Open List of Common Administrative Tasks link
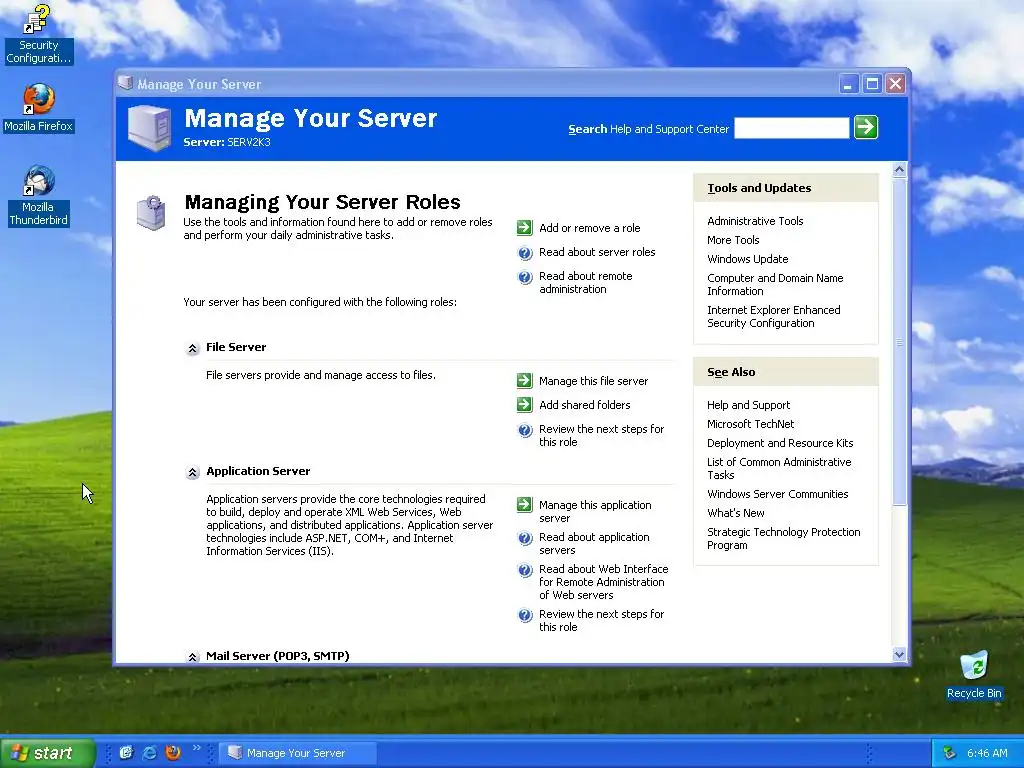The image size is (1024, 768). click(779, 468)
